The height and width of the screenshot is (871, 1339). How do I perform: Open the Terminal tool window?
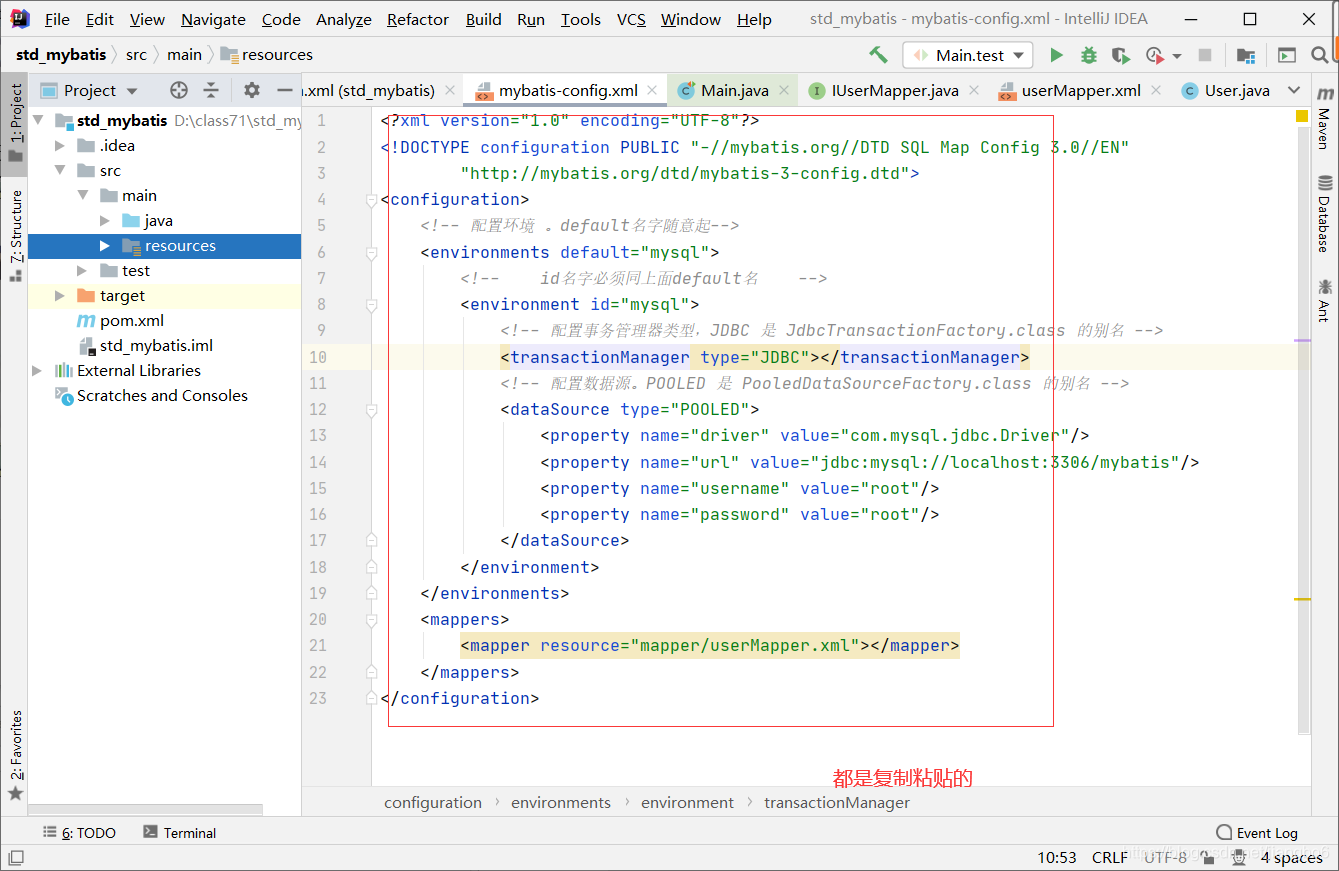point(179,833)
